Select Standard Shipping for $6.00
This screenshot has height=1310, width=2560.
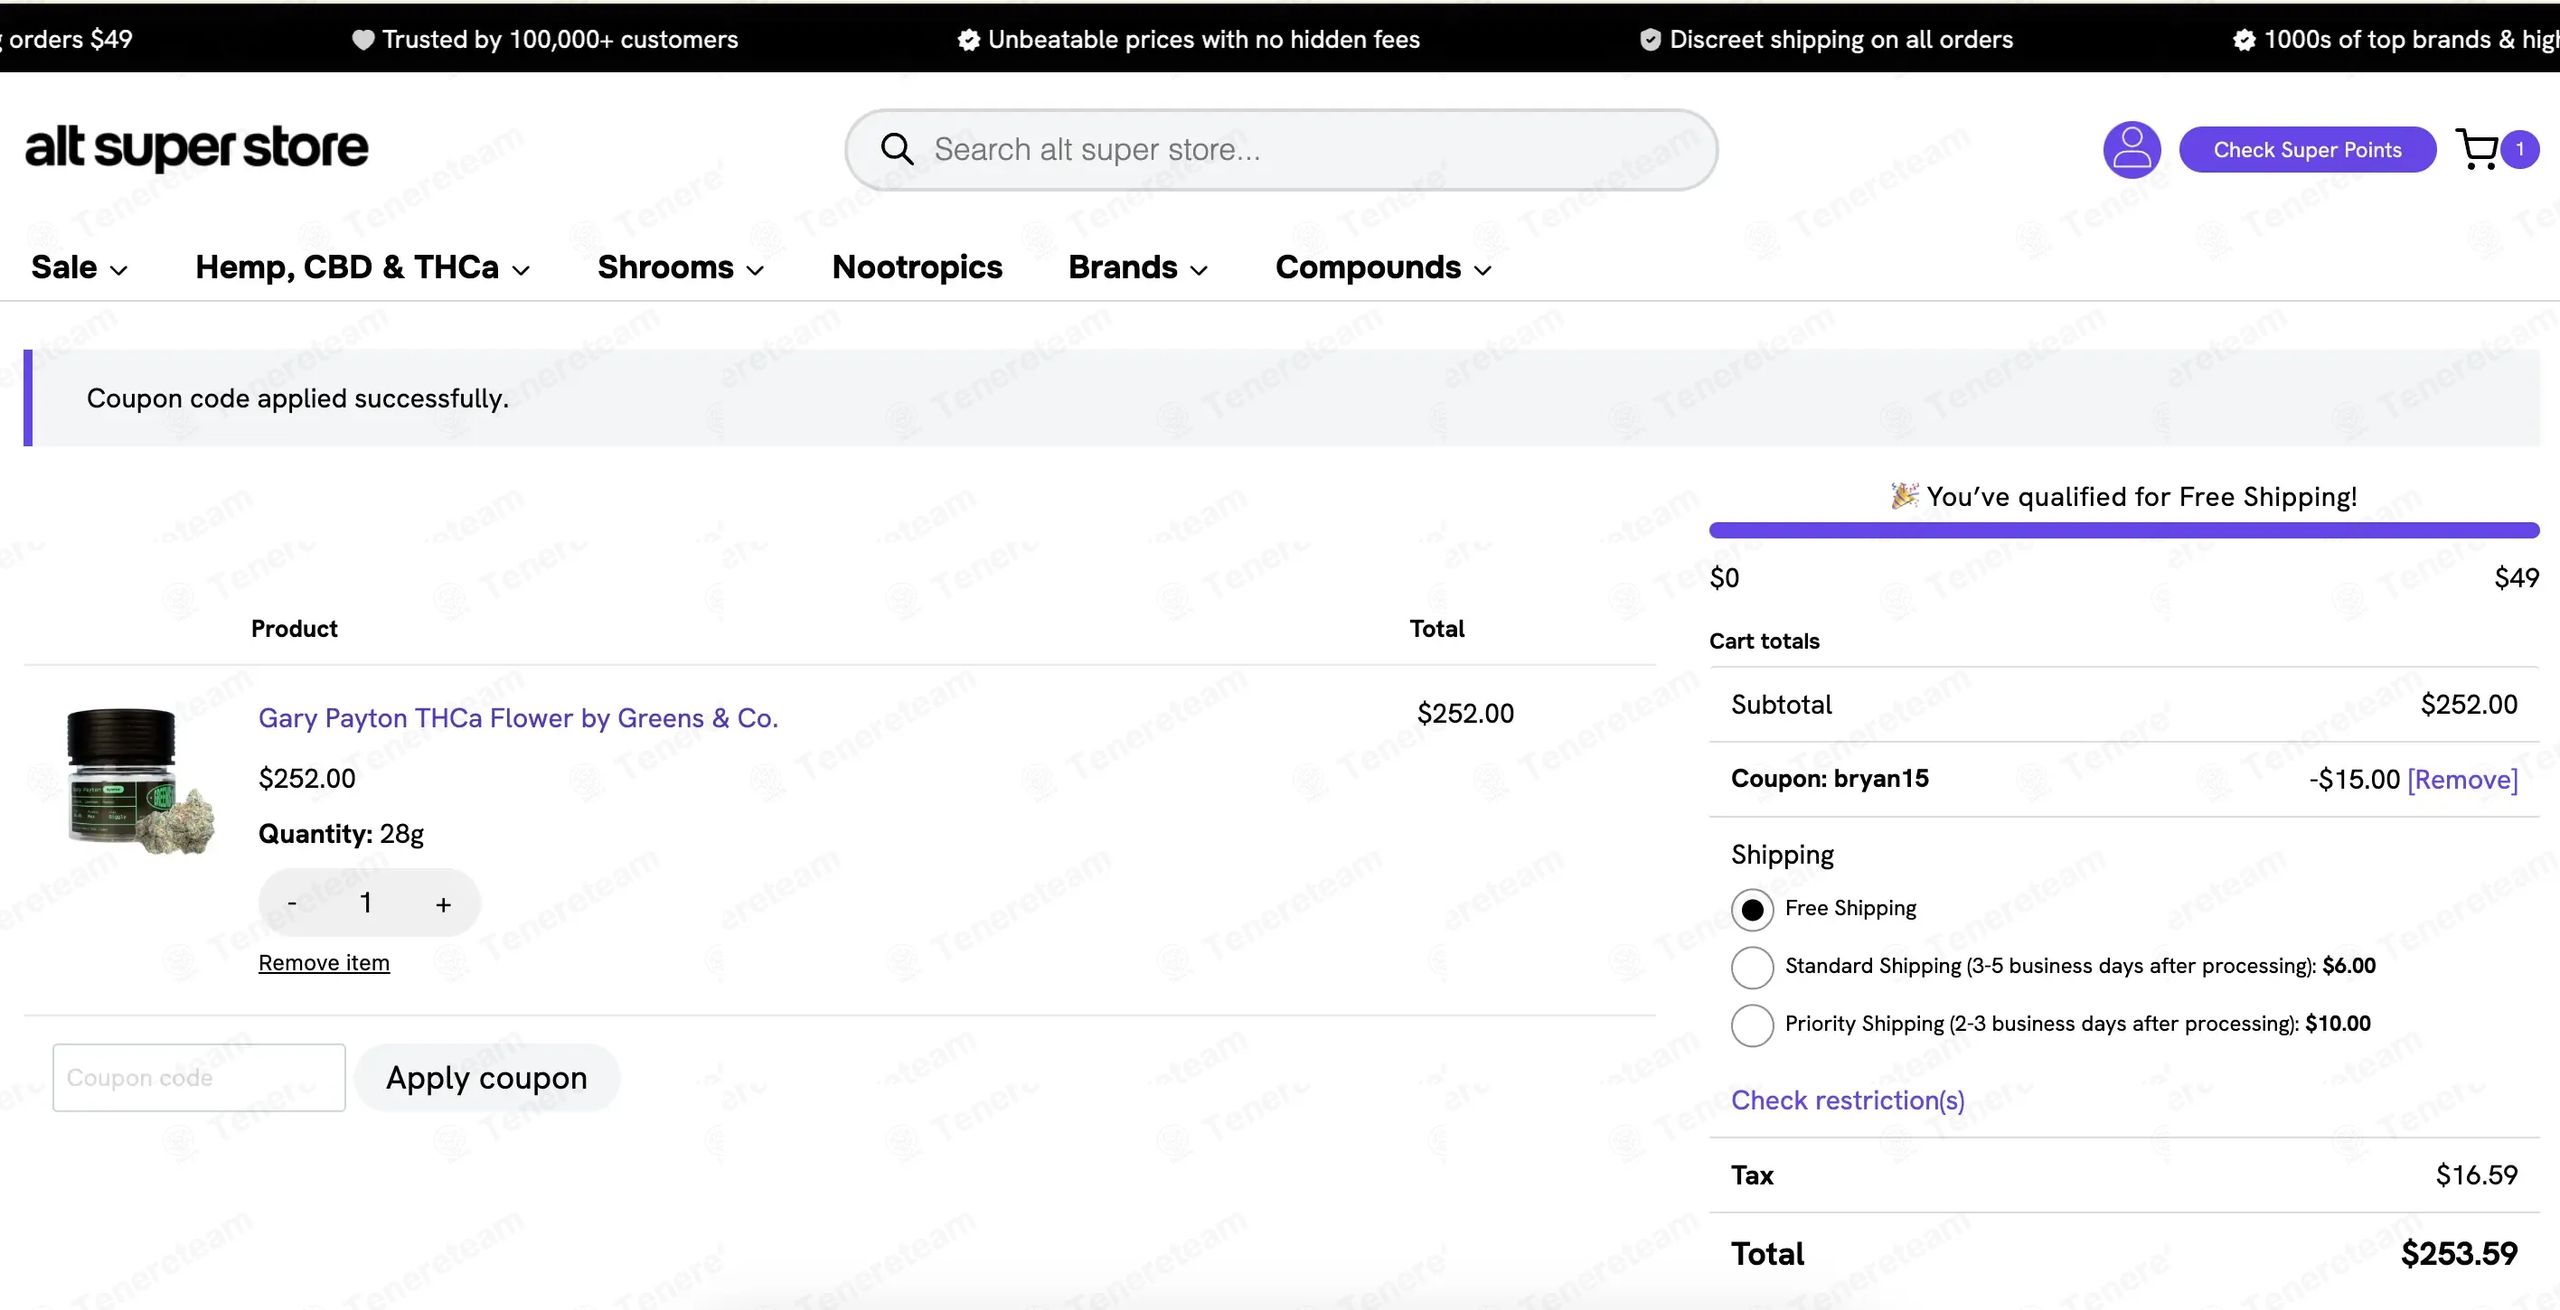point(1752,967)
